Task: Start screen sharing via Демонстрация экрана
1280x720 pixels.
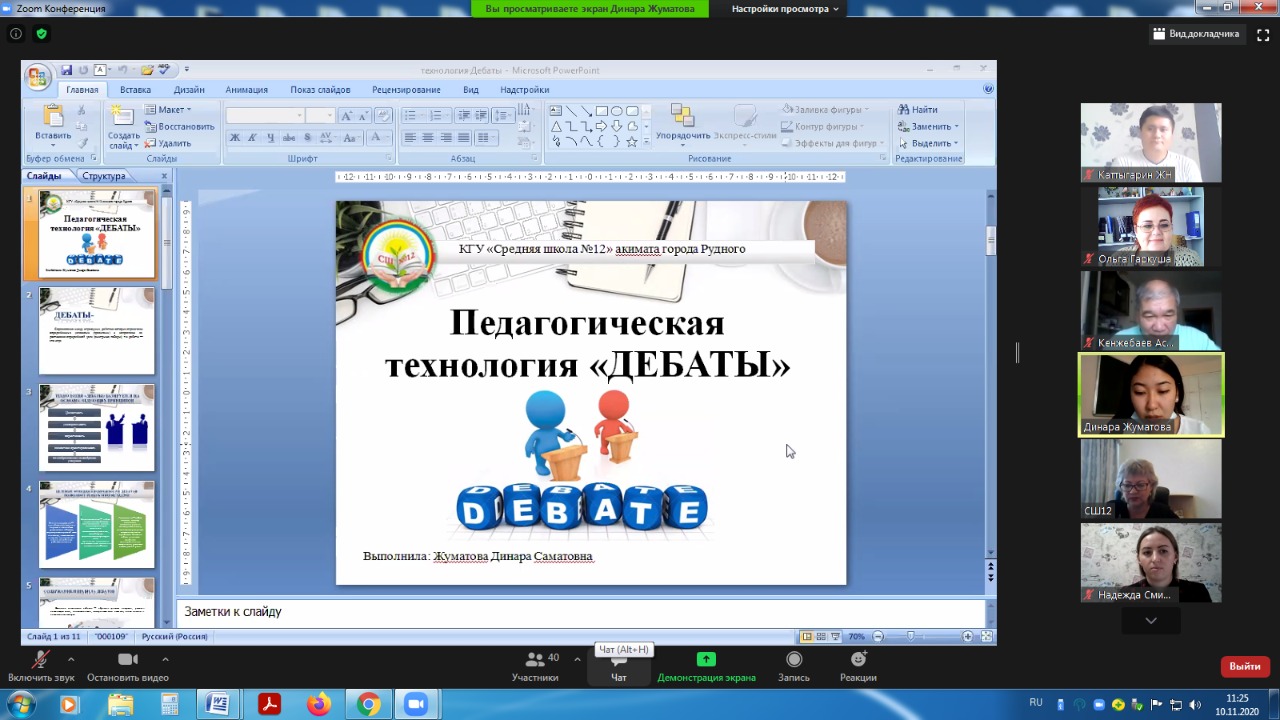Action: point(706,665)
